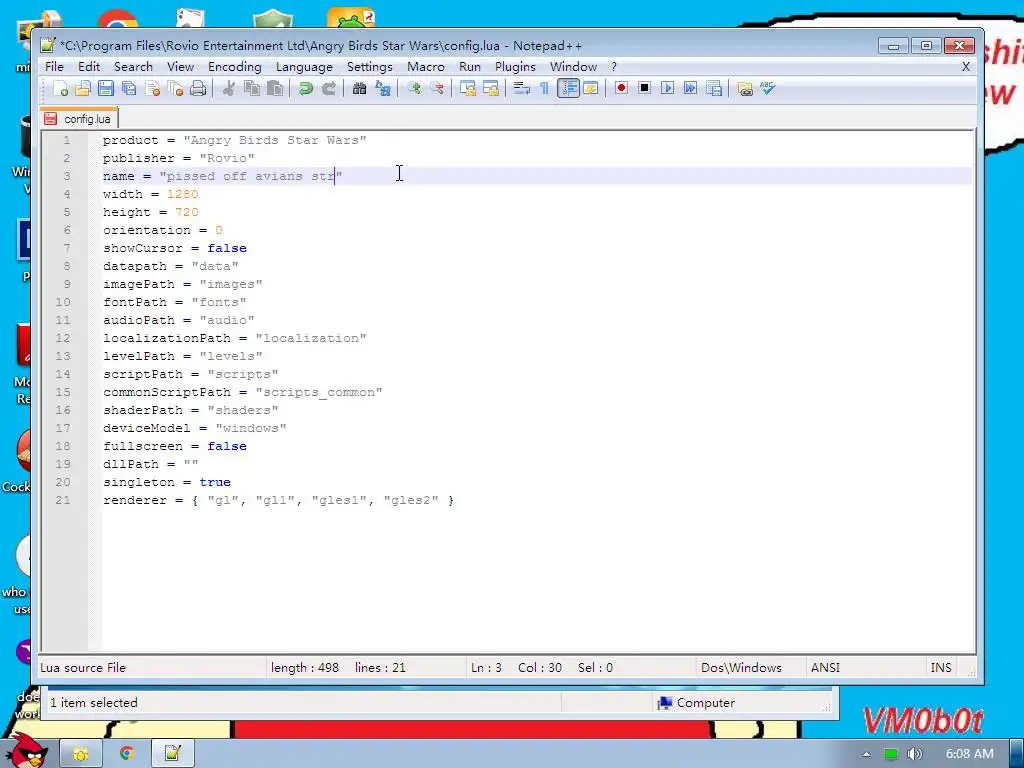1024x768 pixels.
Task: Open the View menu
Action: [180, 67]
